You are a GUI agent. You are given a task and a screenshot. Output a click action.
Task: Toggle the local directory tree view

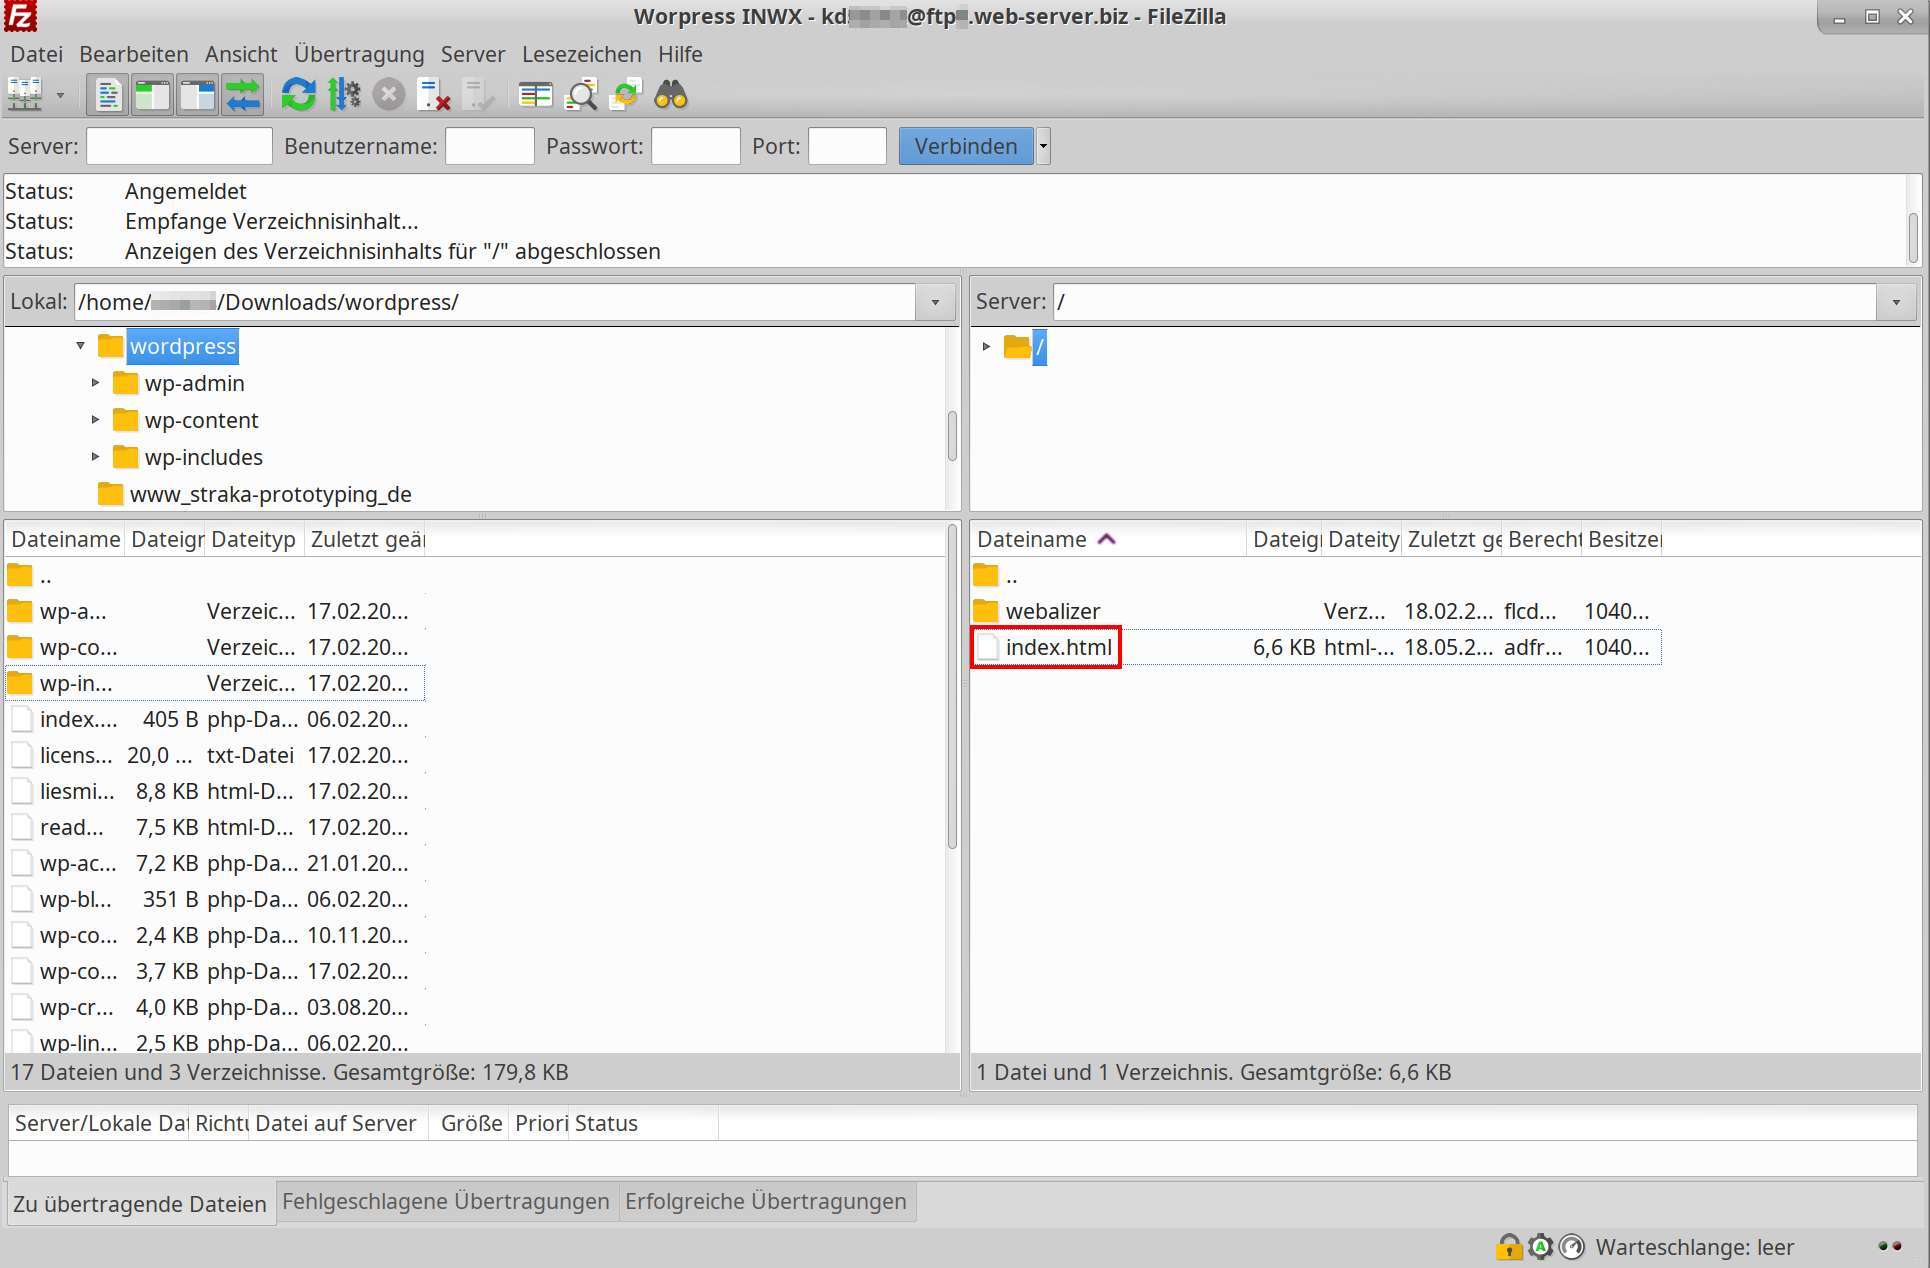152,95
